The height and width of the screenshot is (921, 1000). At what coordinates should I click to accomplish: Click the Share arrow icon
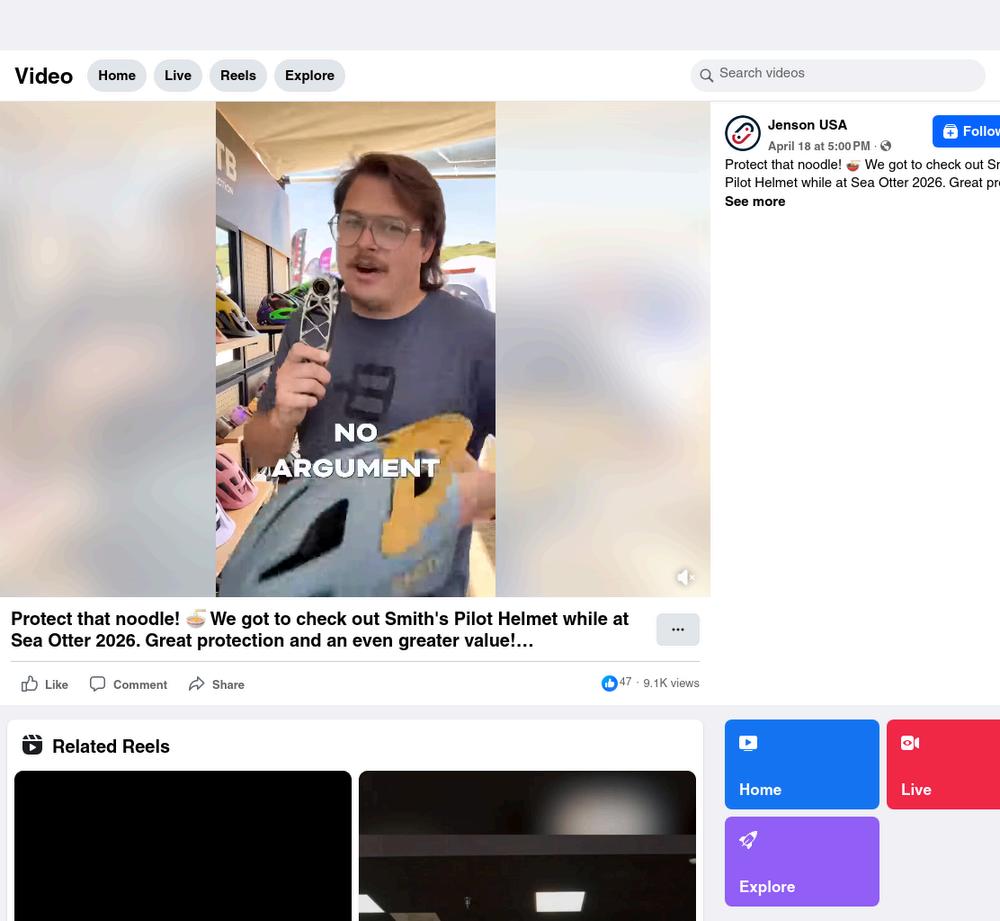[x=196, y=684]
